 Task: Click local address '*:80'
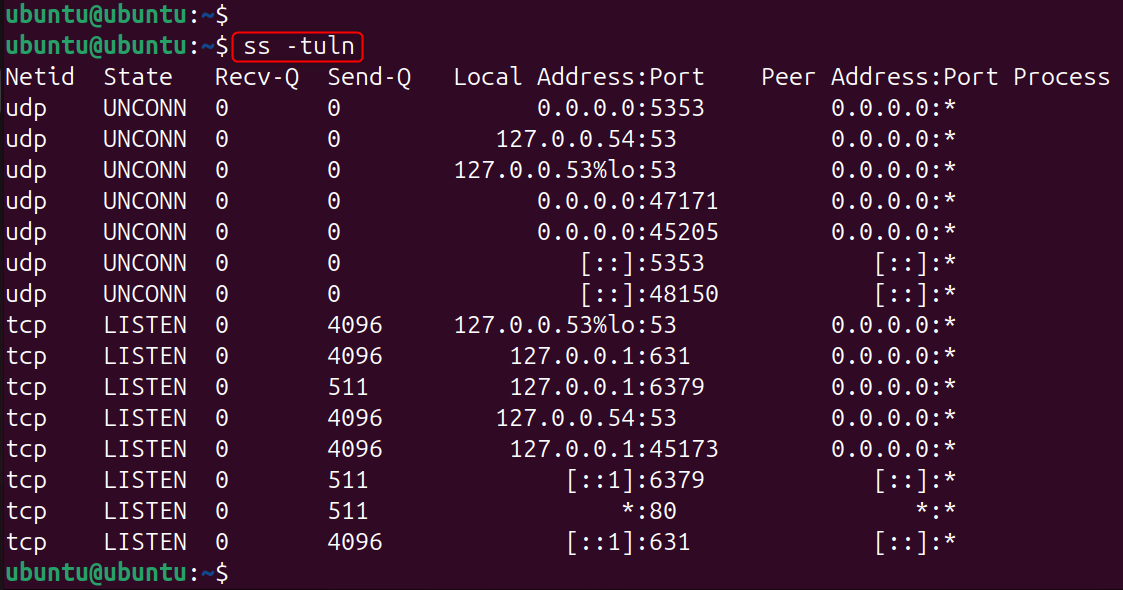pyautogui.click(x=649, y=511)
